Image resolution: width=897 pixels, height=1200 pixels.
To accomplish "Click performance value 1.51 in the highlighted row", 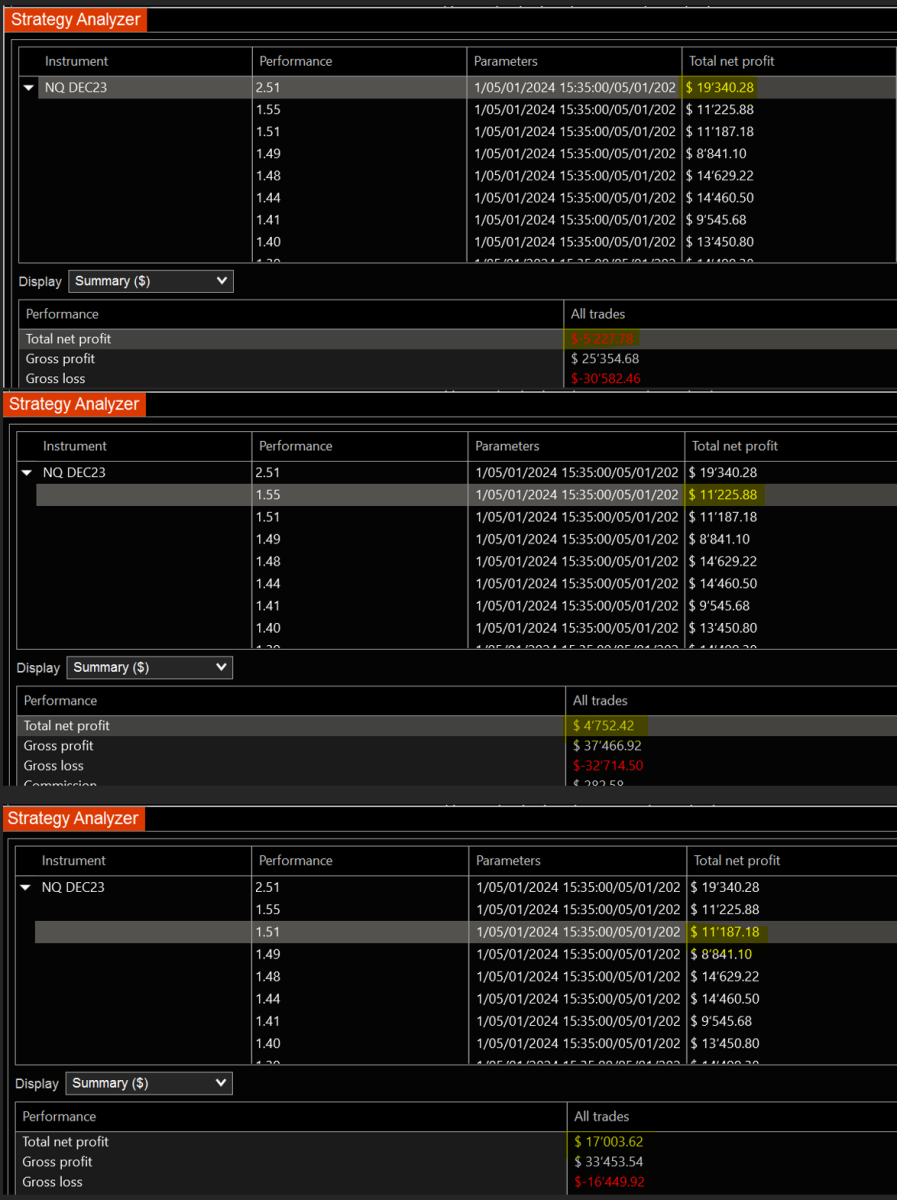I will pos(268,932).
